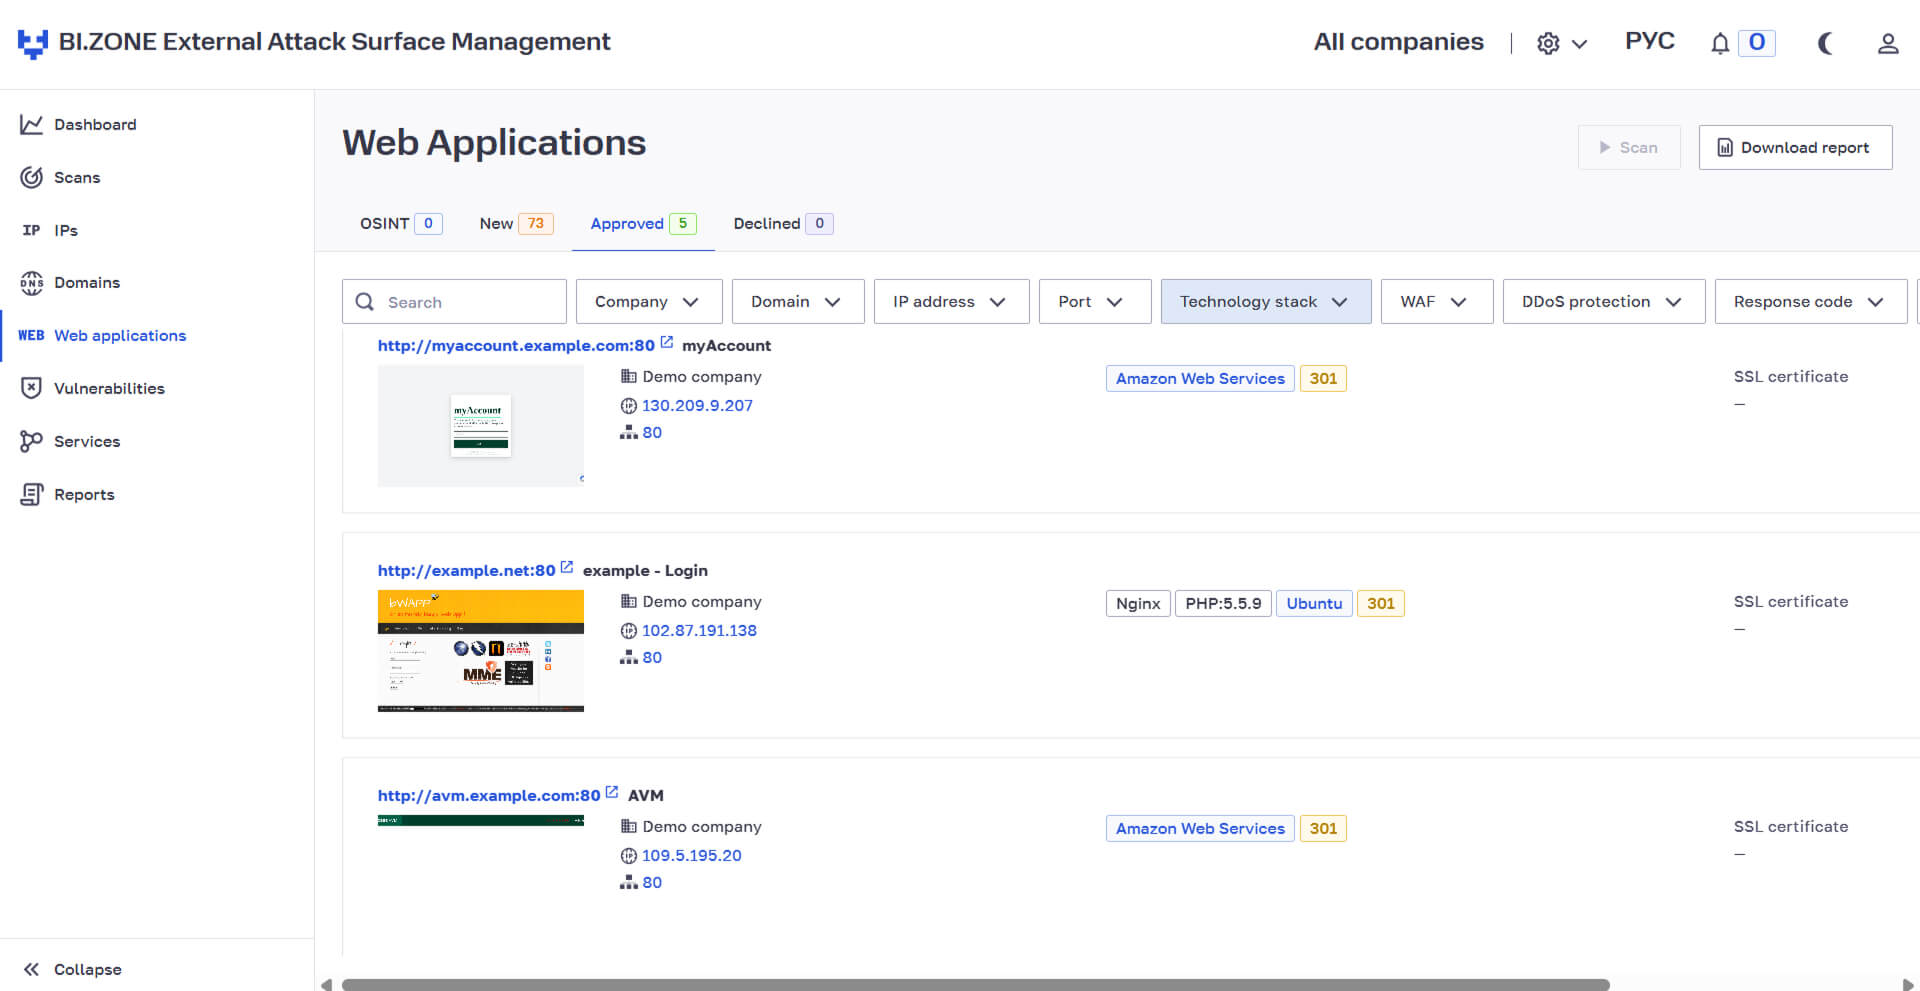Expand the IP address filter
Image resolution: width=1920 pixels, height=991 pixels.
click(x=952, y=302)
